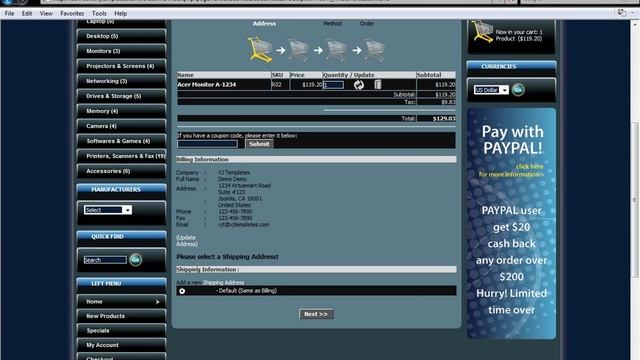Viewport: 640px width, 360px height.
Task: Click the coupon code input field
Action: click(x=207, y=144)
